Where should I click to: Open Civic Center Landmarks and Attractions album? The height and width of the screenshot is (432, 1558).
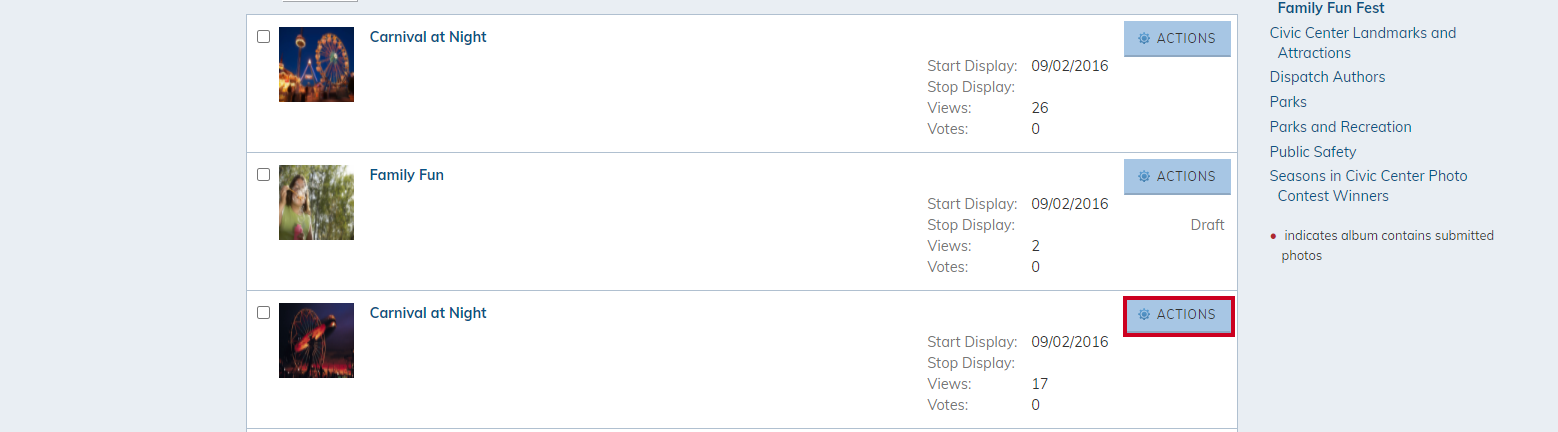[x=1363, y=43]
